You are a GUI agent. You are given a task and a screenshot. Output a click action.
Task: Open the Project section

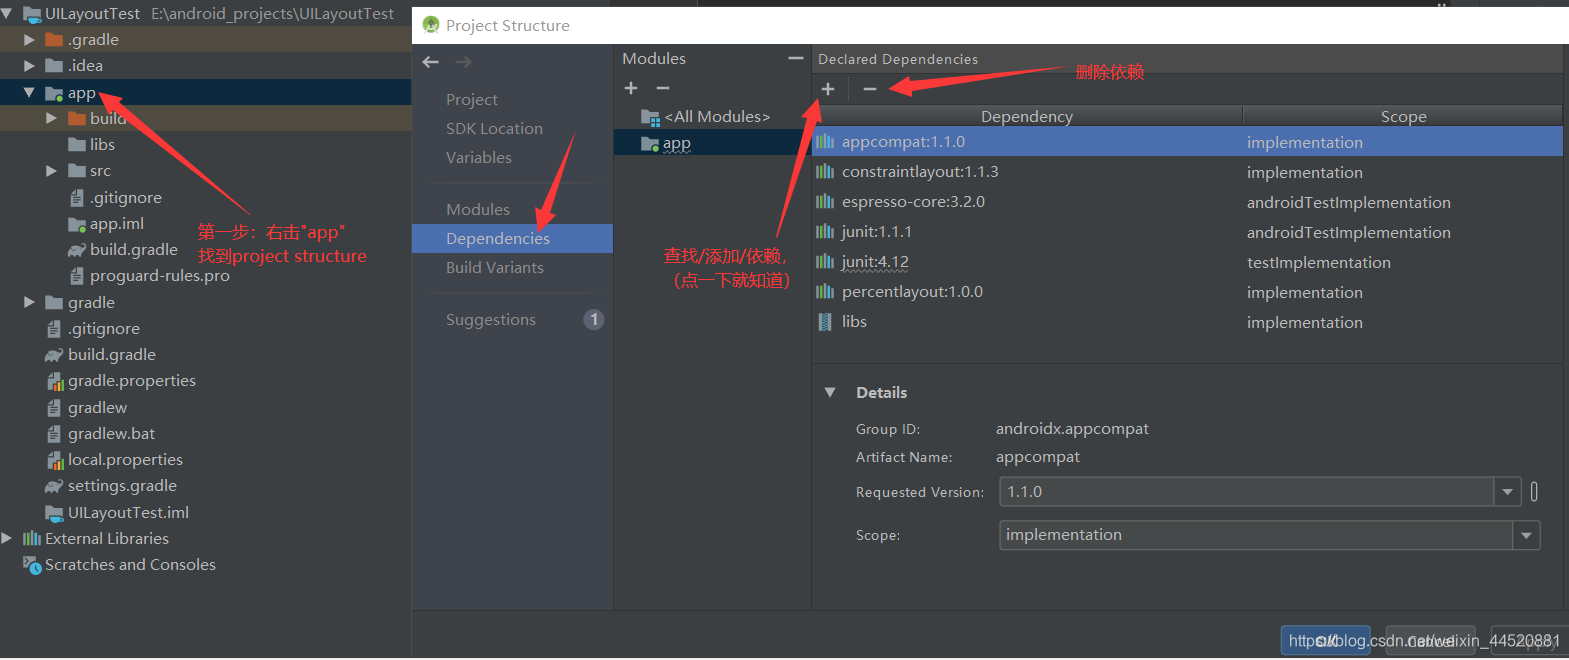coord(472,100)
